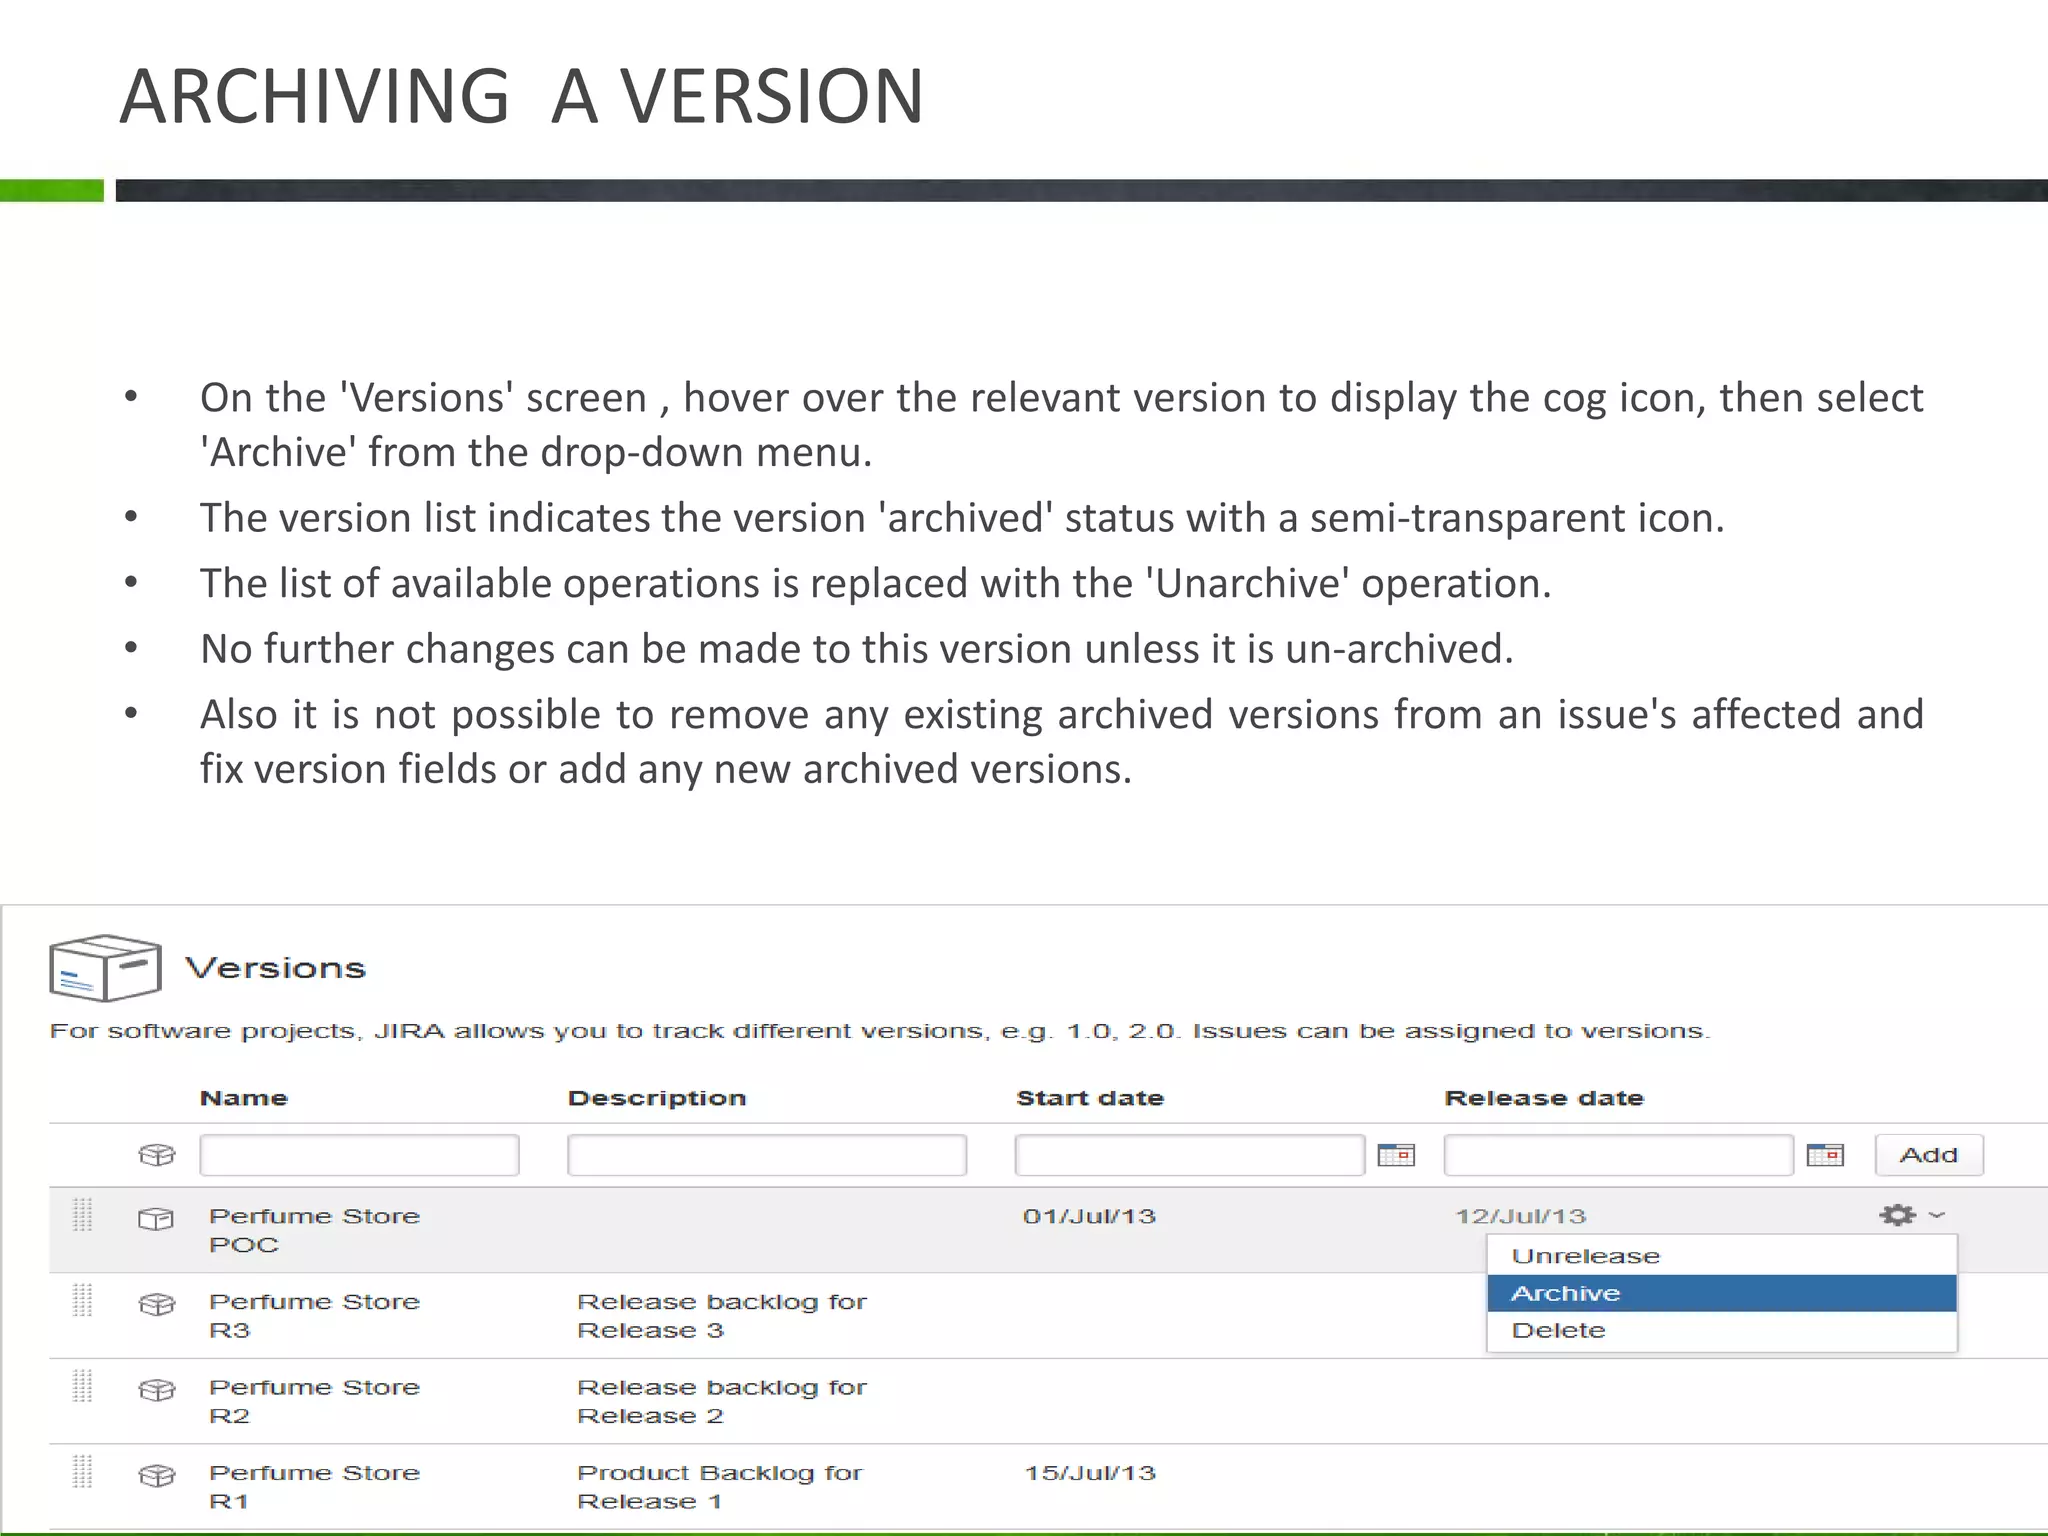Expand the dropdown arrow beside the cog icon
This screenshot has width=2048, height=1536.
pyautogui.click(x=1937, y=1215)
